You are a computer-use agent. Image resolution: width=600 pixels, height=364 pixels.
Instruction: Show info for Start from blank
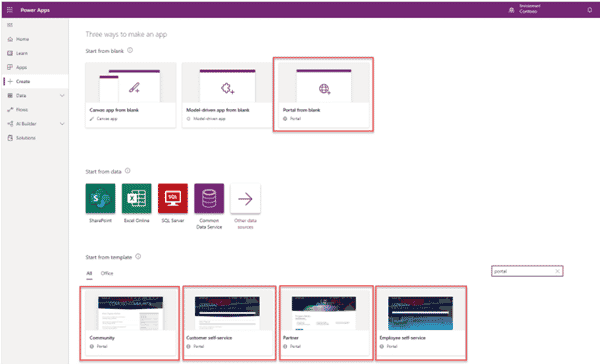130,50
